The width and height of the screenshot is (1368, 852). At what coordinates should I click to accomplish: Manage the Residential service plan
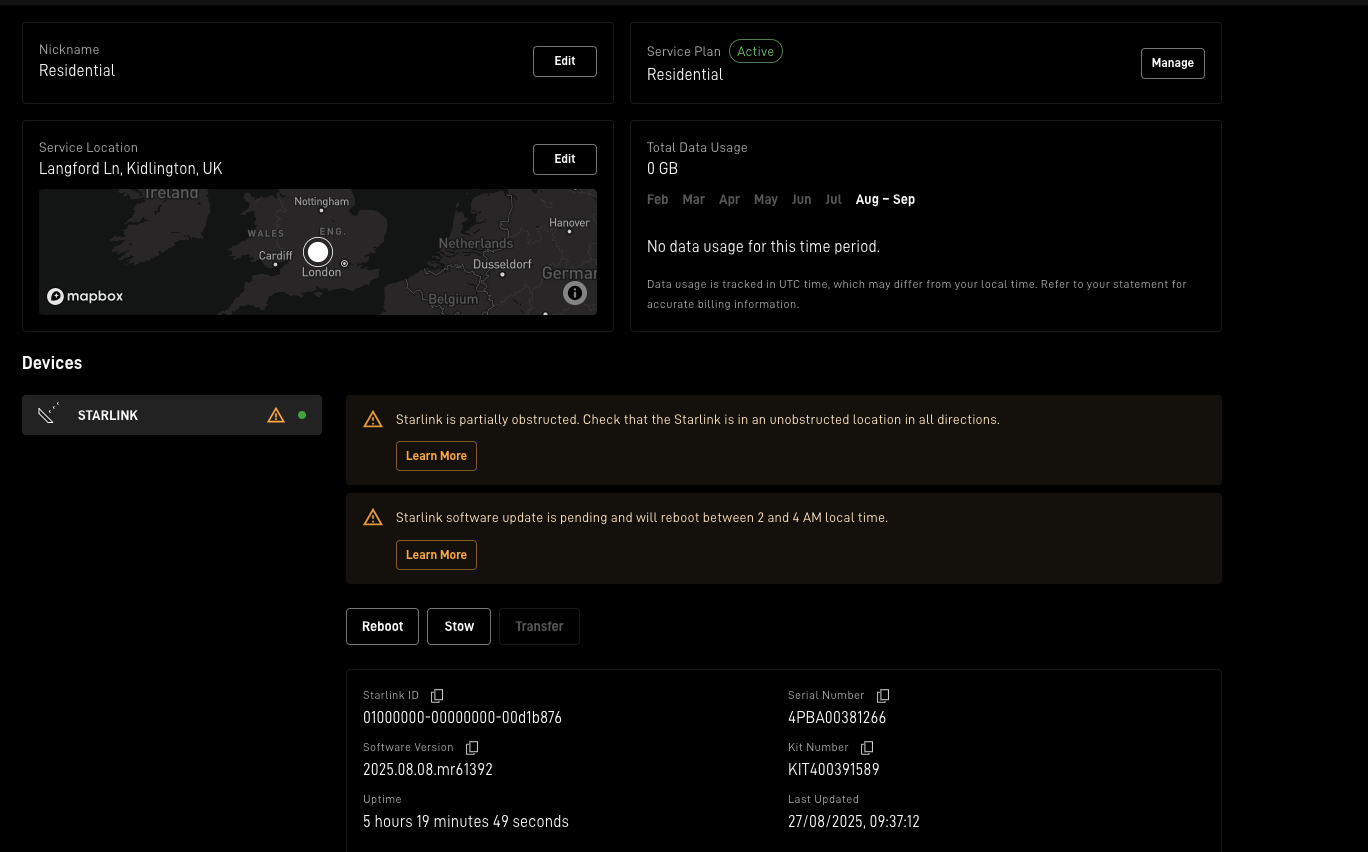click(x=1172, y=63)
